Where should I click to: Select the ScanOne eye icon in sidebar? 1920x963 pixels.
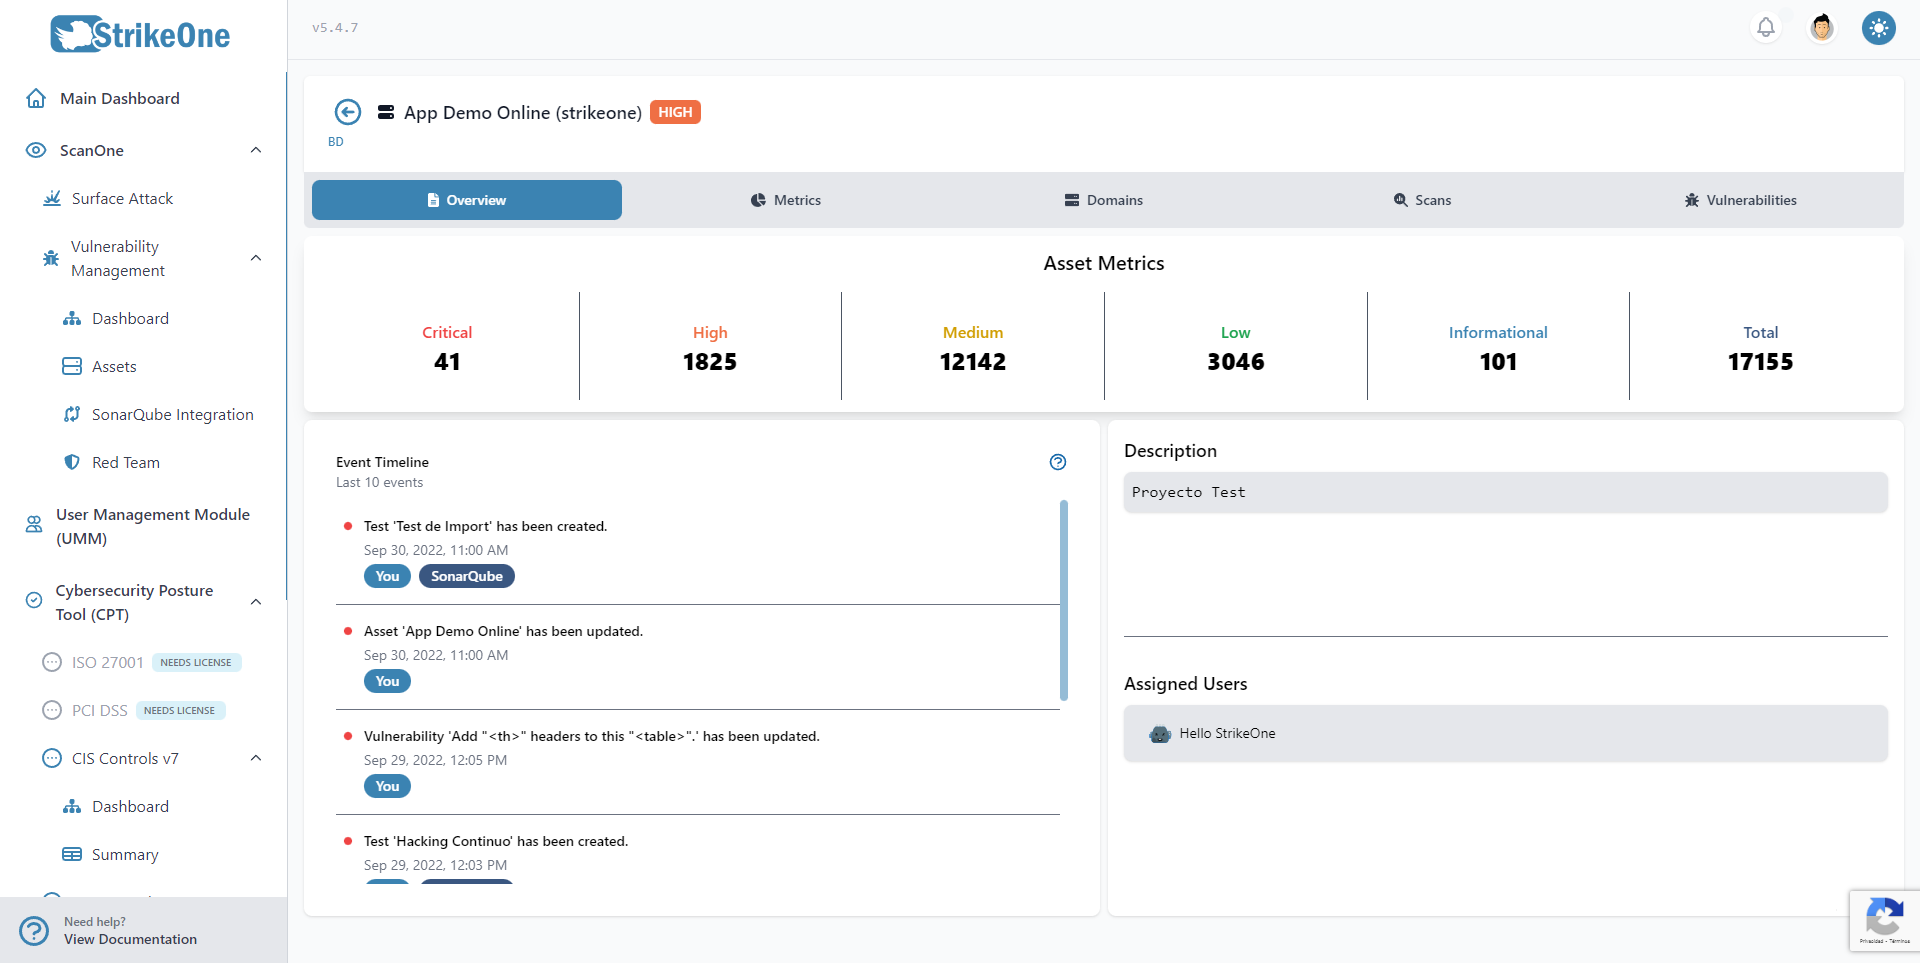[35, 150]
